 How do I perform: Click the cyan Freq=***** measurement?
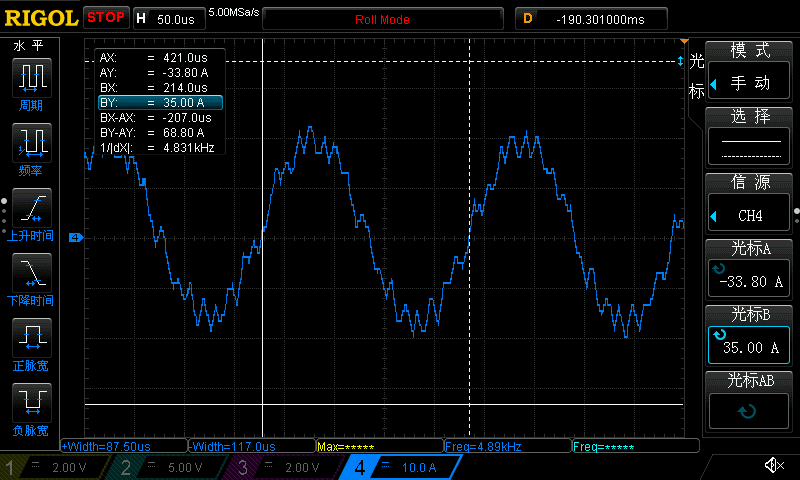tap(636, 446)
